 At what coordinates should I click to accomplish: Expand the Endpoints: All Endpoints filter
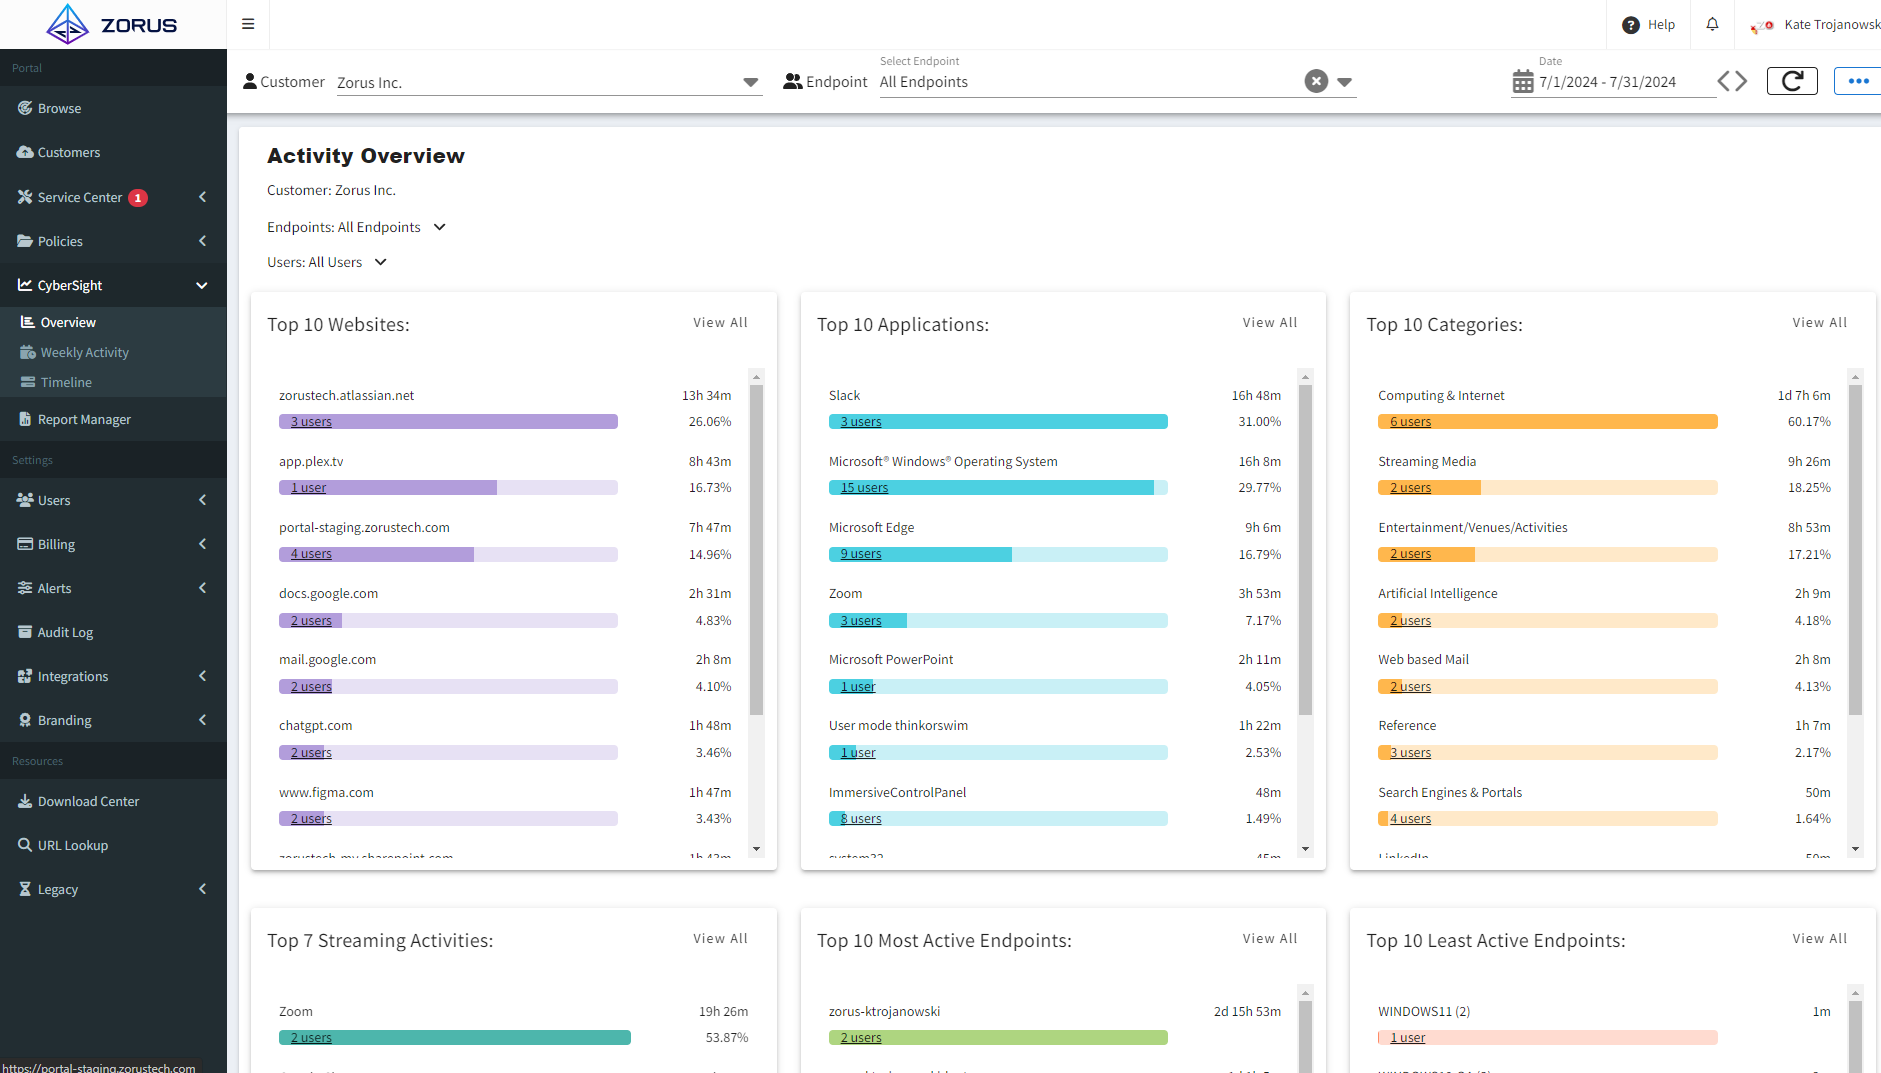coord(439,227)
